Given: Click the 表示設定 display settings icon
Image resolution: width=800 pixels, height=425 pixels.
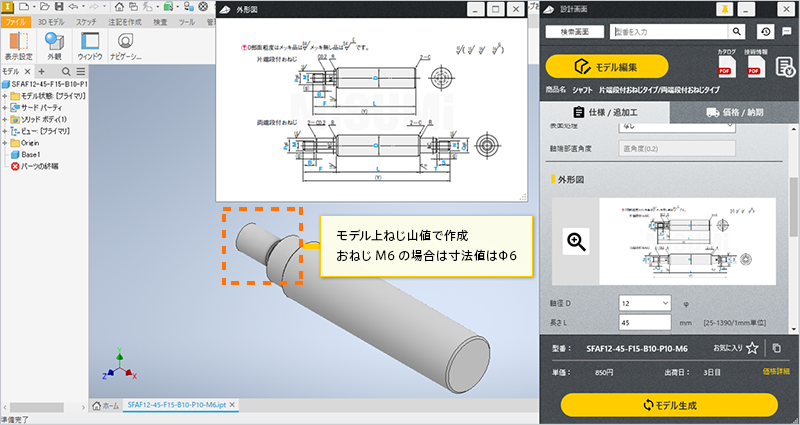Looking at the screenshot, I should [17, 43].
